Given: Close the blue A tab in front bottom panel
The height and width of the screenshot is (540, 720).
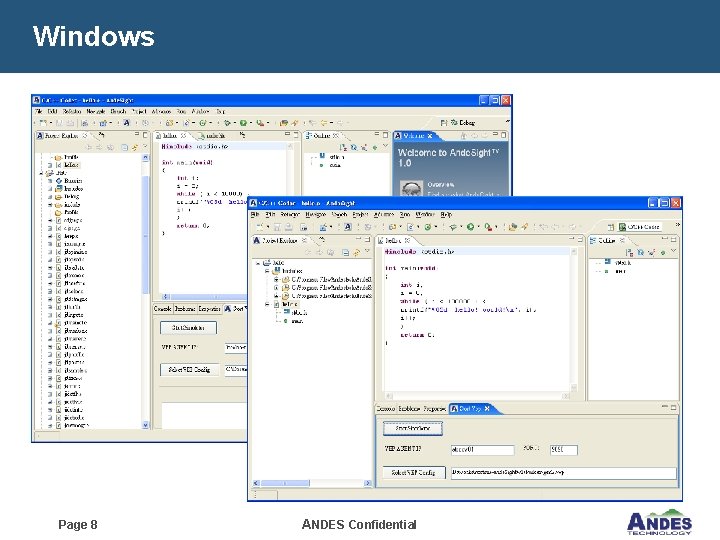Looking at the screenshot, I should (487, 408).
